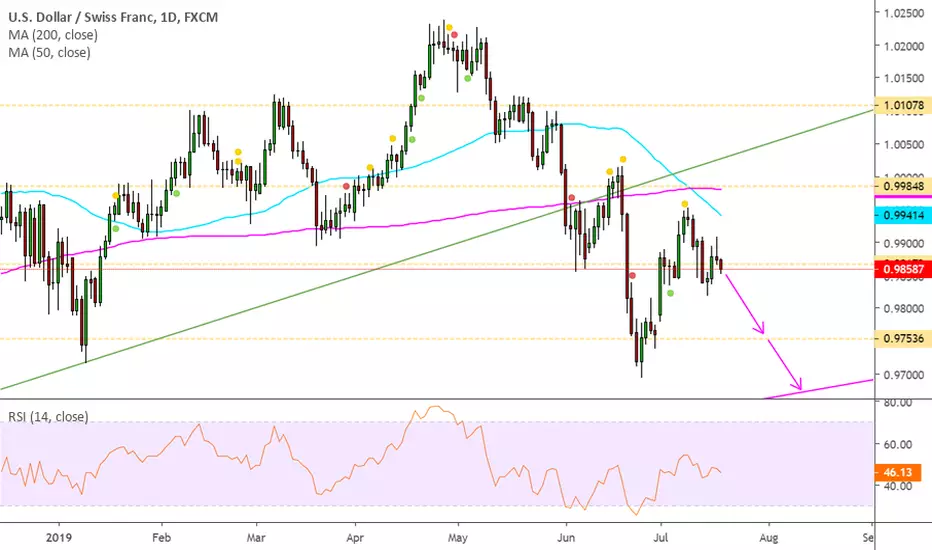
Task: Click the 0.97000 price axis label
Action: click(x=903, y=375)
